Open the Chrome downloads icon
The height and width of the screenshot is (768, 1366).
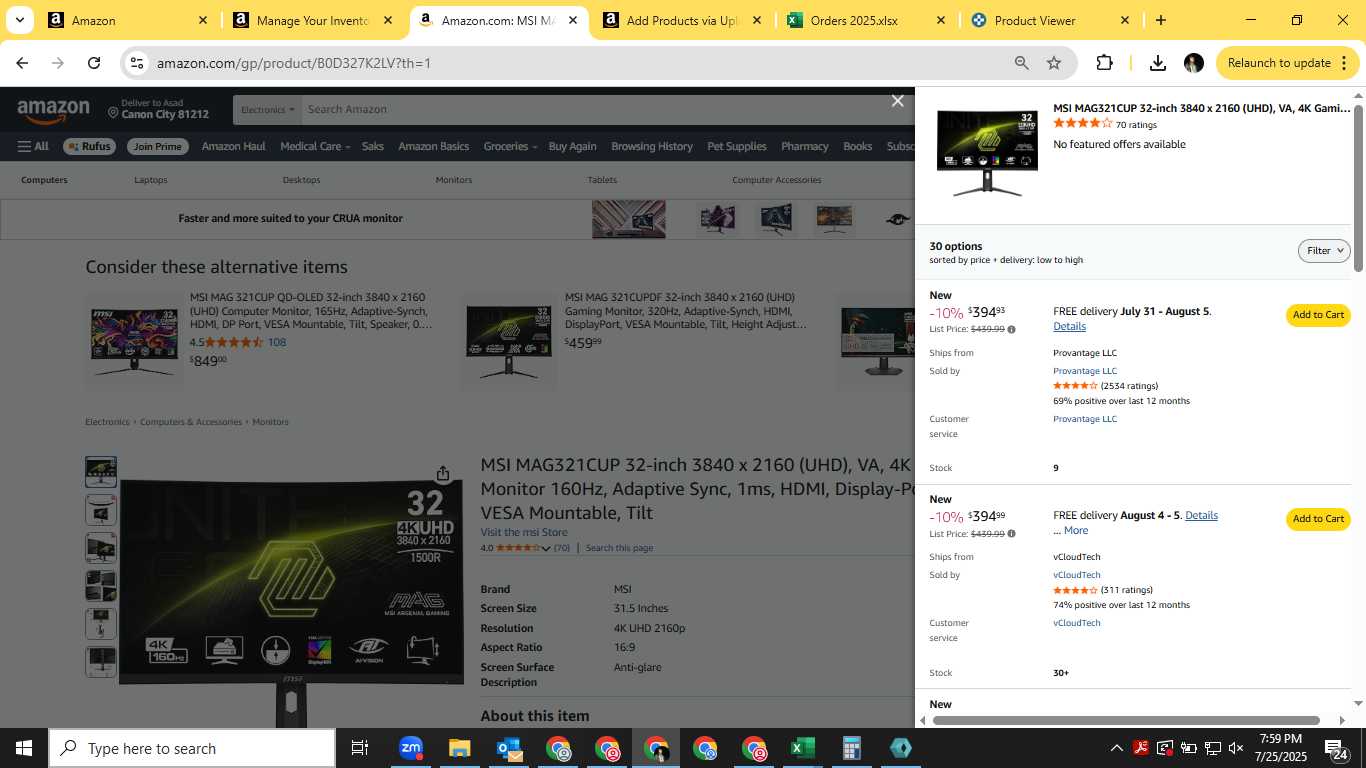coord(1157,63)
